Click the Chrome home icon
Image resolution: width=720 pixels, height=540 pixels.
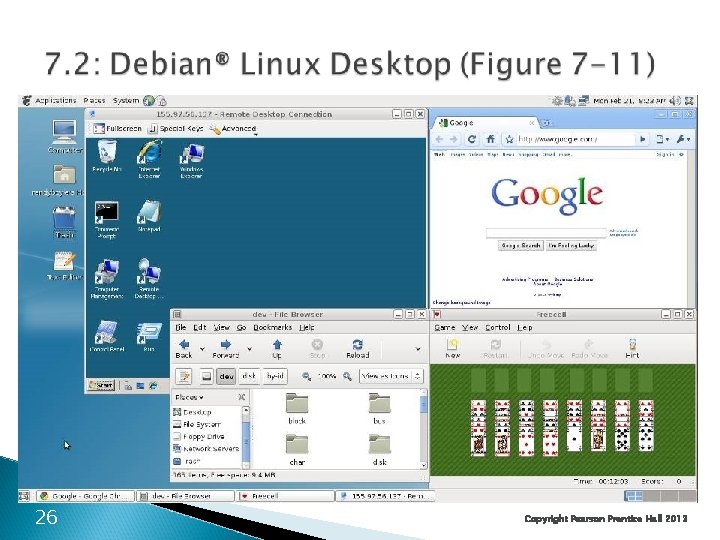[x=490, y=139]
